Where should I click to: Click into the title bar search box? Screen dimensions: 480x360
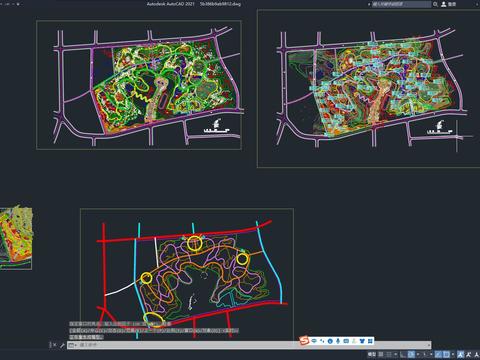click(x=401, y=4)
